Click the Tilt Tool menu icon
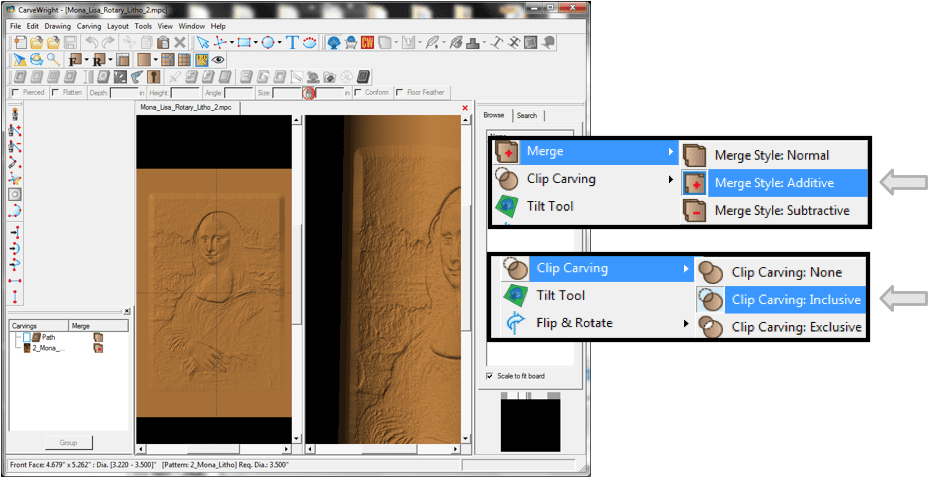The width and height of the screenshot is (930, 479). pos(511,206)
